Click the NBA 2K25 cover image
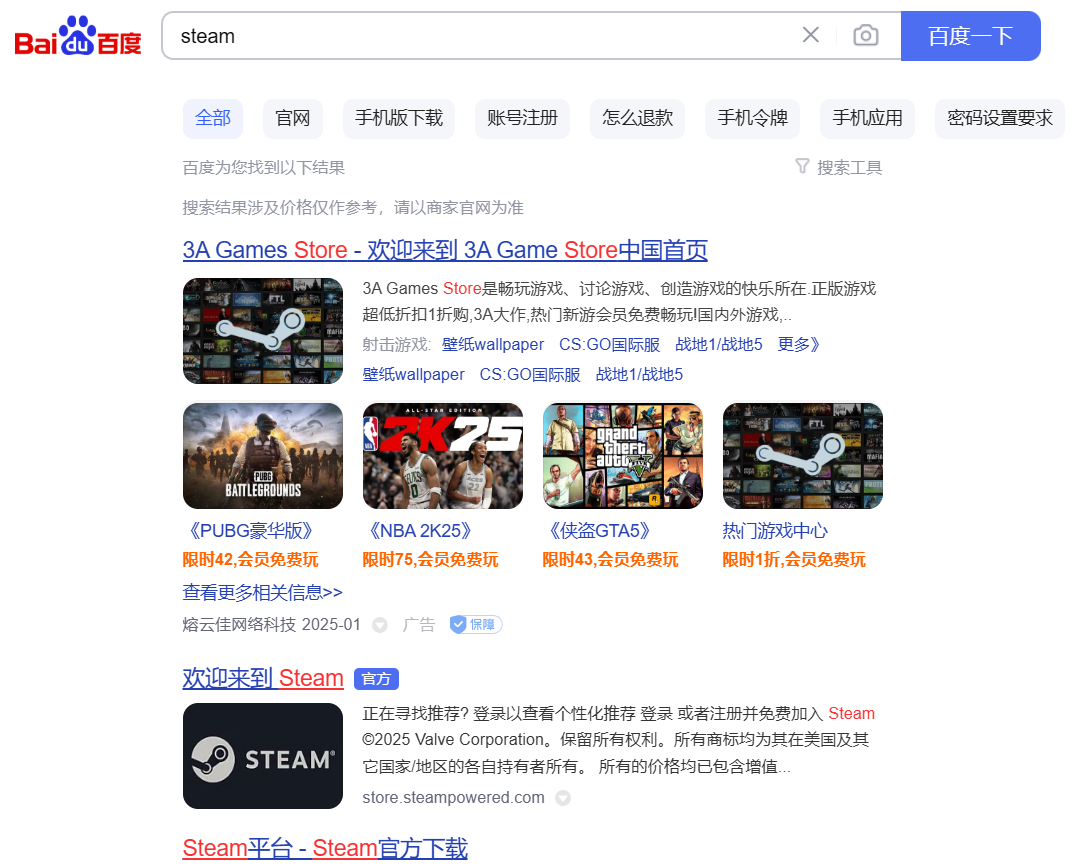Viewport: 1071px width, 866px height. [443, 456]
